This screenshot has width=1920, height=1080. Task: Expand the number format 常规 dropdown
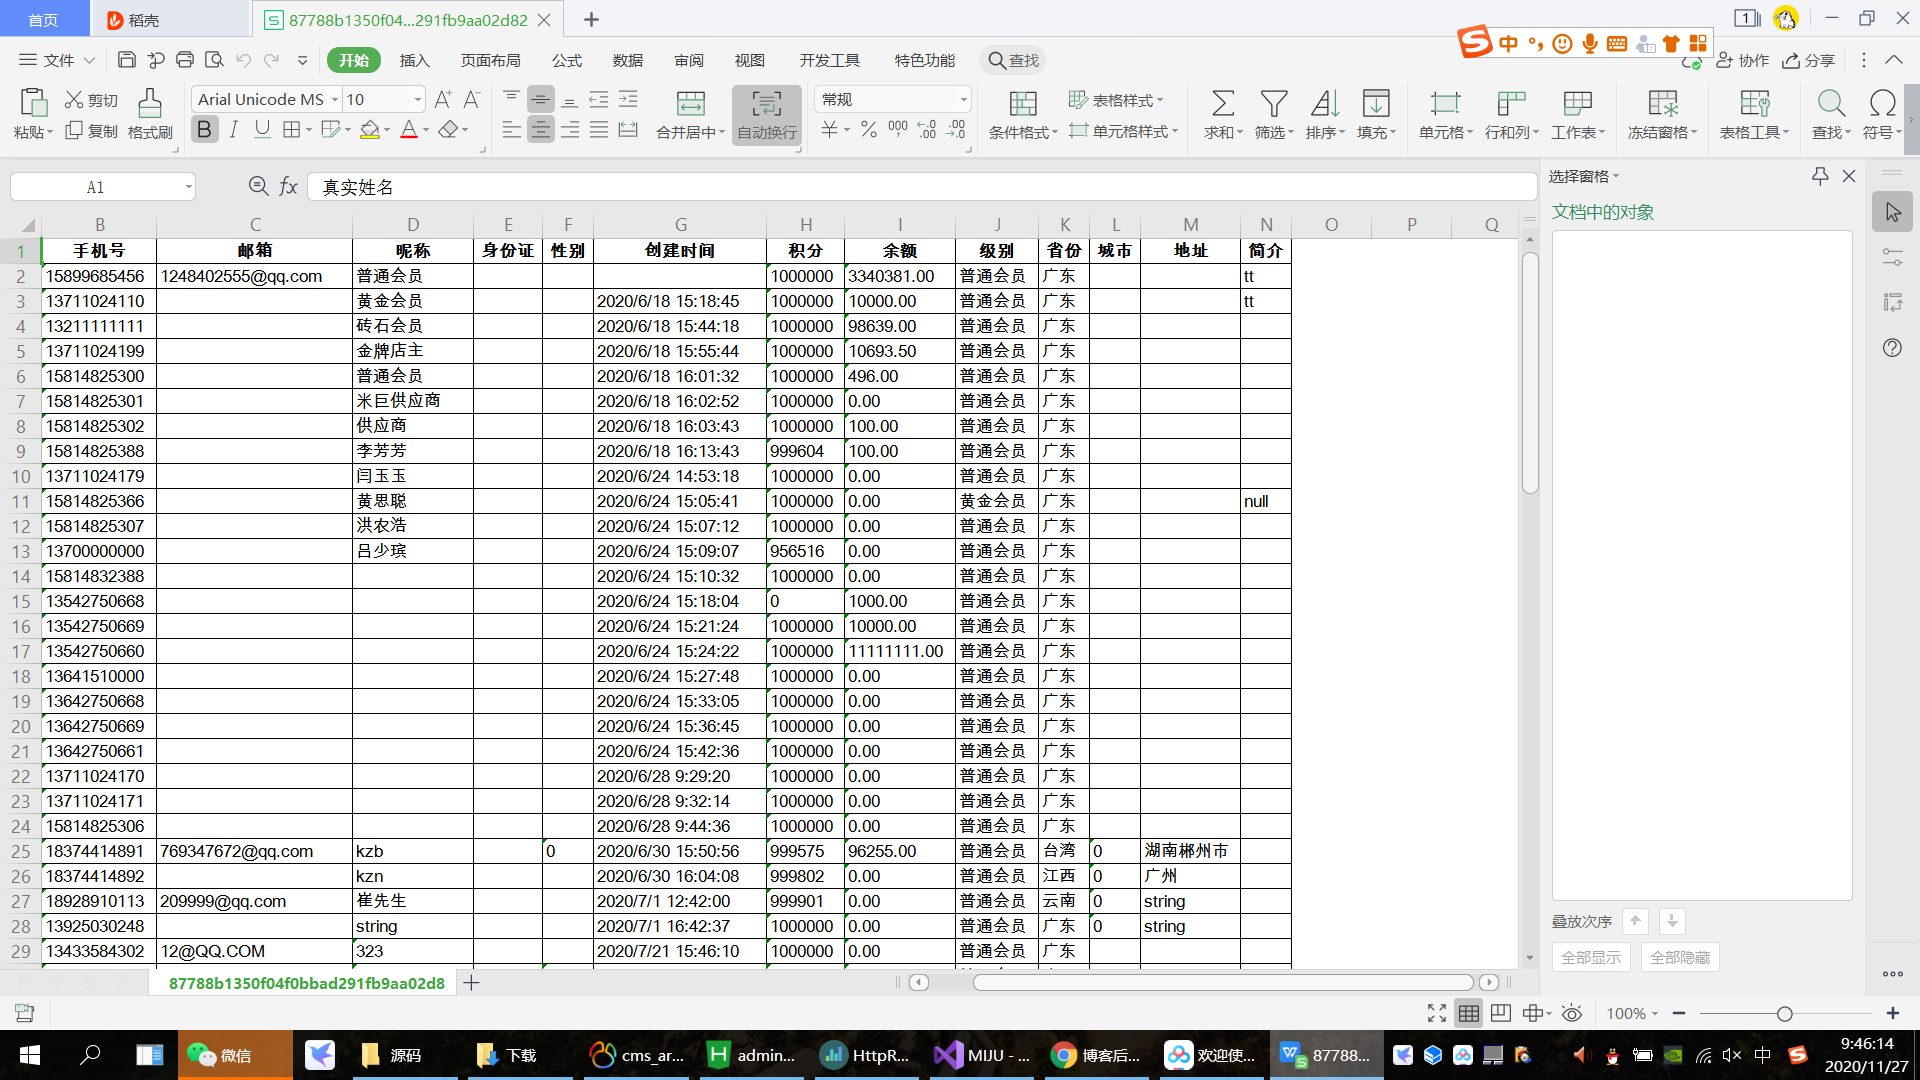[x=963, y=100]
